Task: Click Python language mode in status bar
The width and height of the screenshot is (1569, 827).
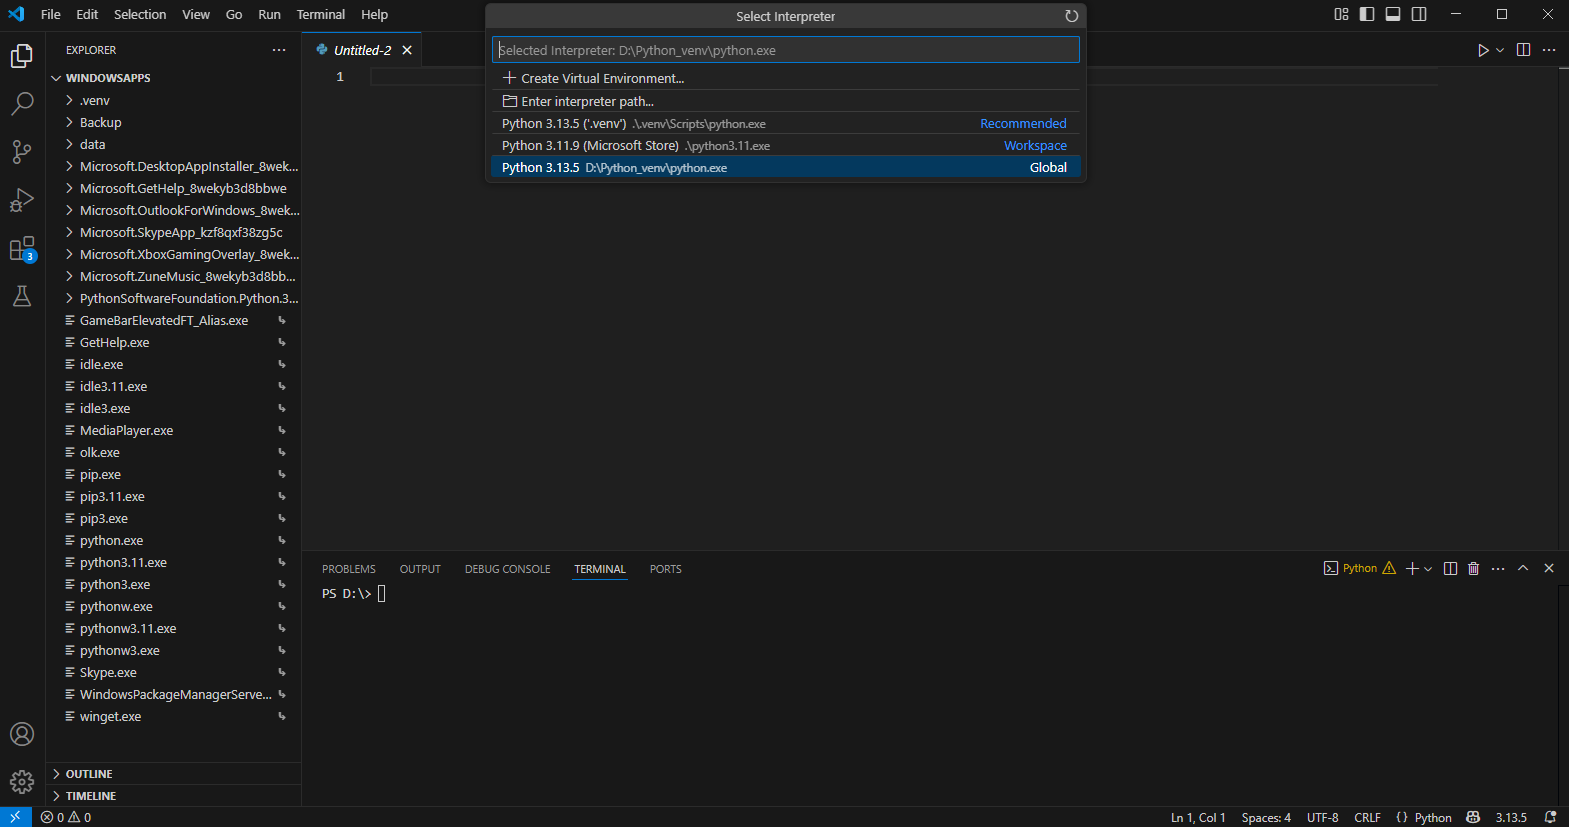Action: [x=1433, y=817]
